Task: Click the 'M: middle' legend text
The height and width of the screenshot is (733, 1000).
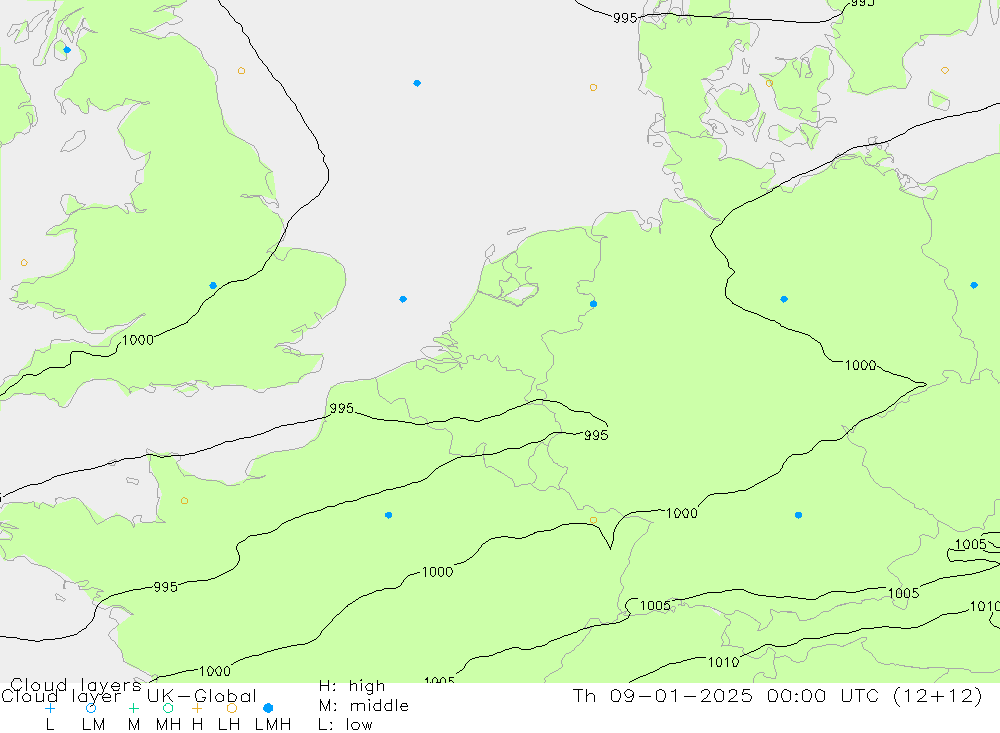Action: pyautogui.click(x=364, y=706)
